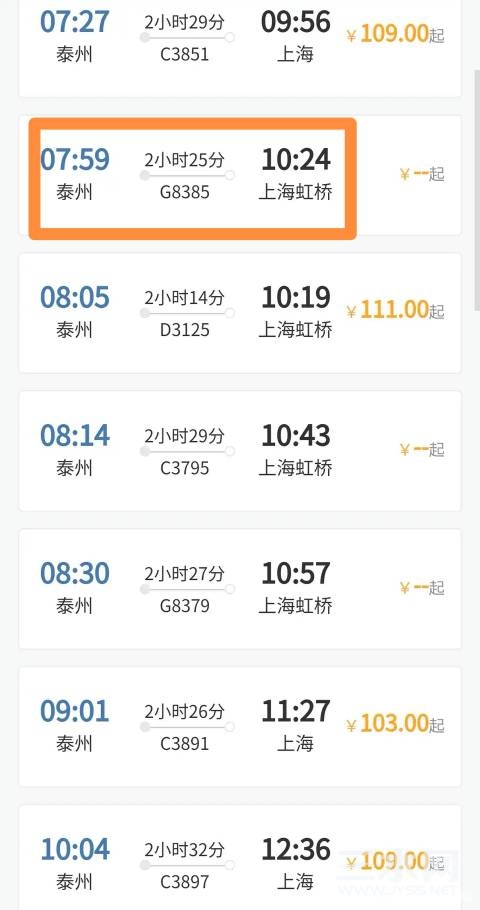Viewport: 480px width, 910px height.
Task: Click the 2小时14分 duration of D3125
Action: pyautogui.click(x=184, y=298)
